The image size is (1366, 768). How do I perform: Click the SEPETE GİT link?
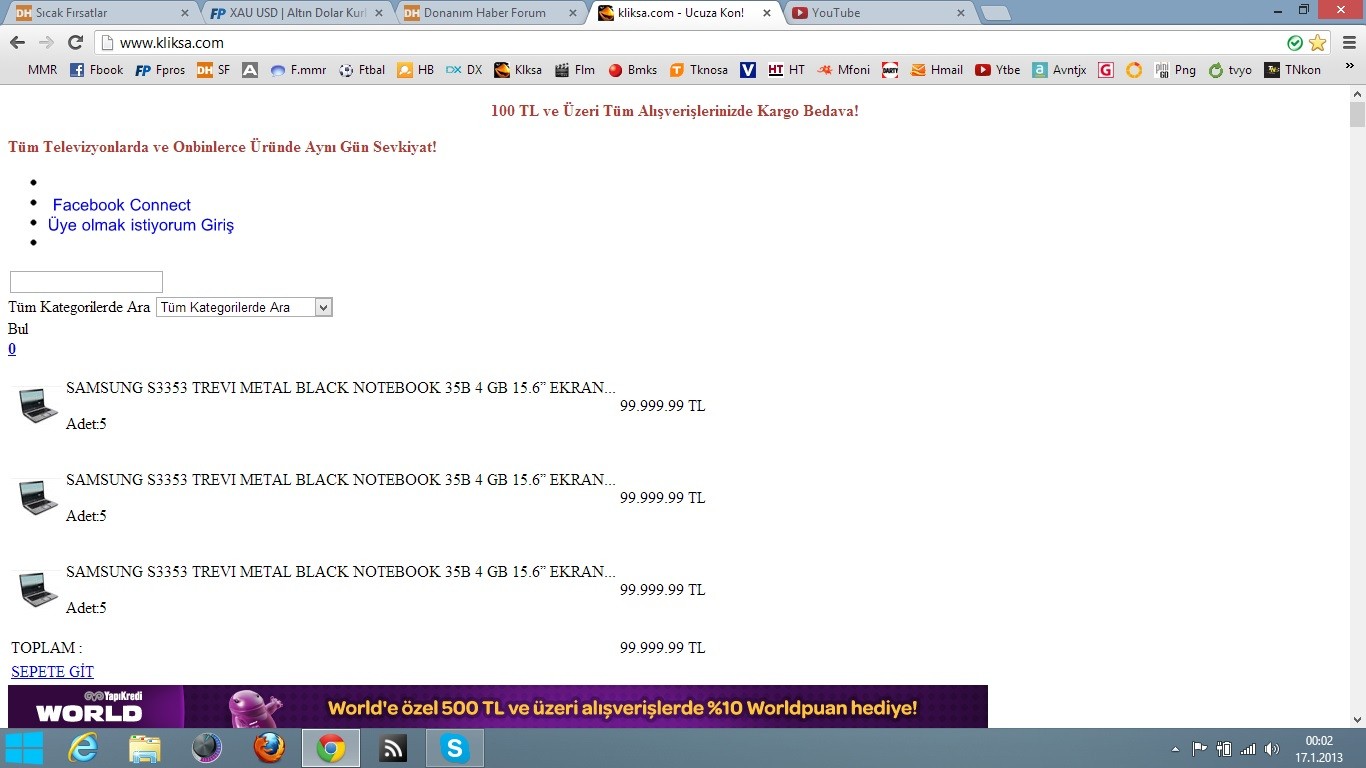[52, 672]
